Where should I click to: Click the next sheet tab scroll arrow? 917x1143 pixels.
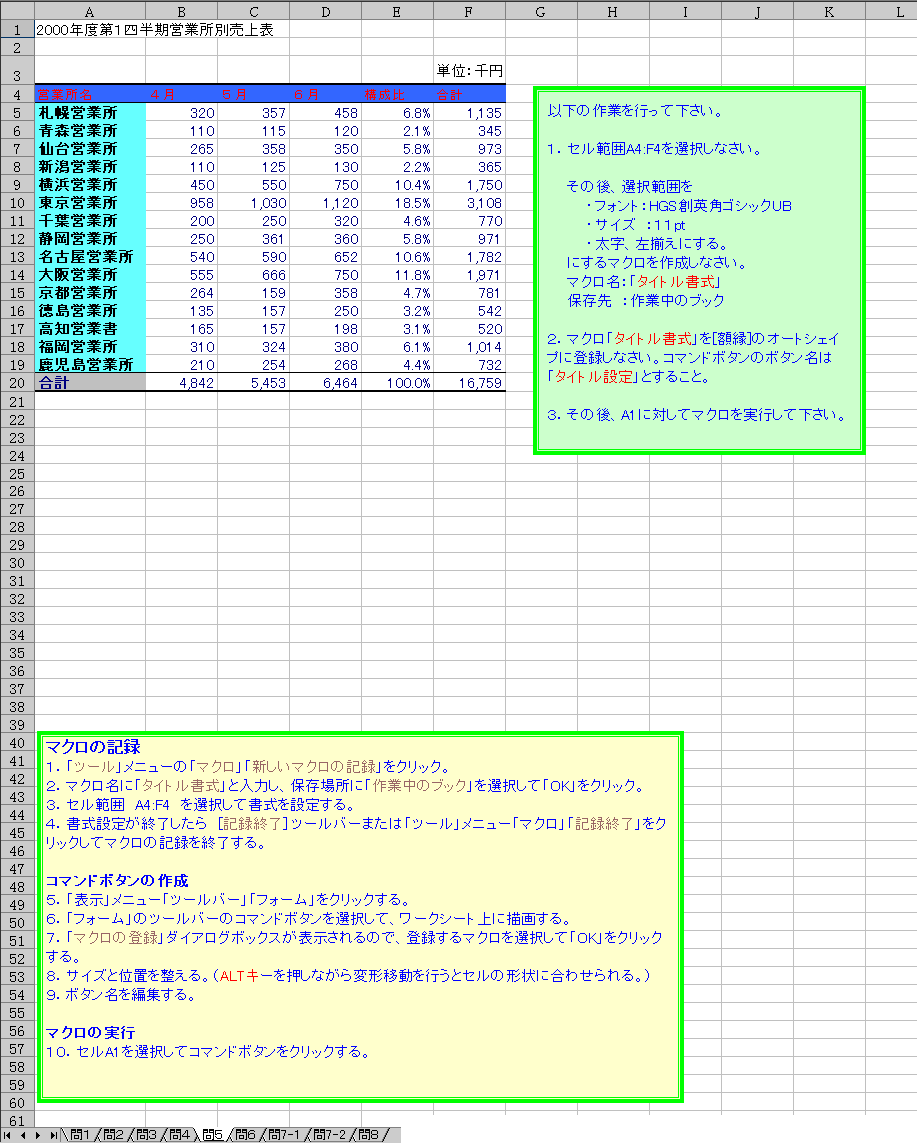[37, 1135]
